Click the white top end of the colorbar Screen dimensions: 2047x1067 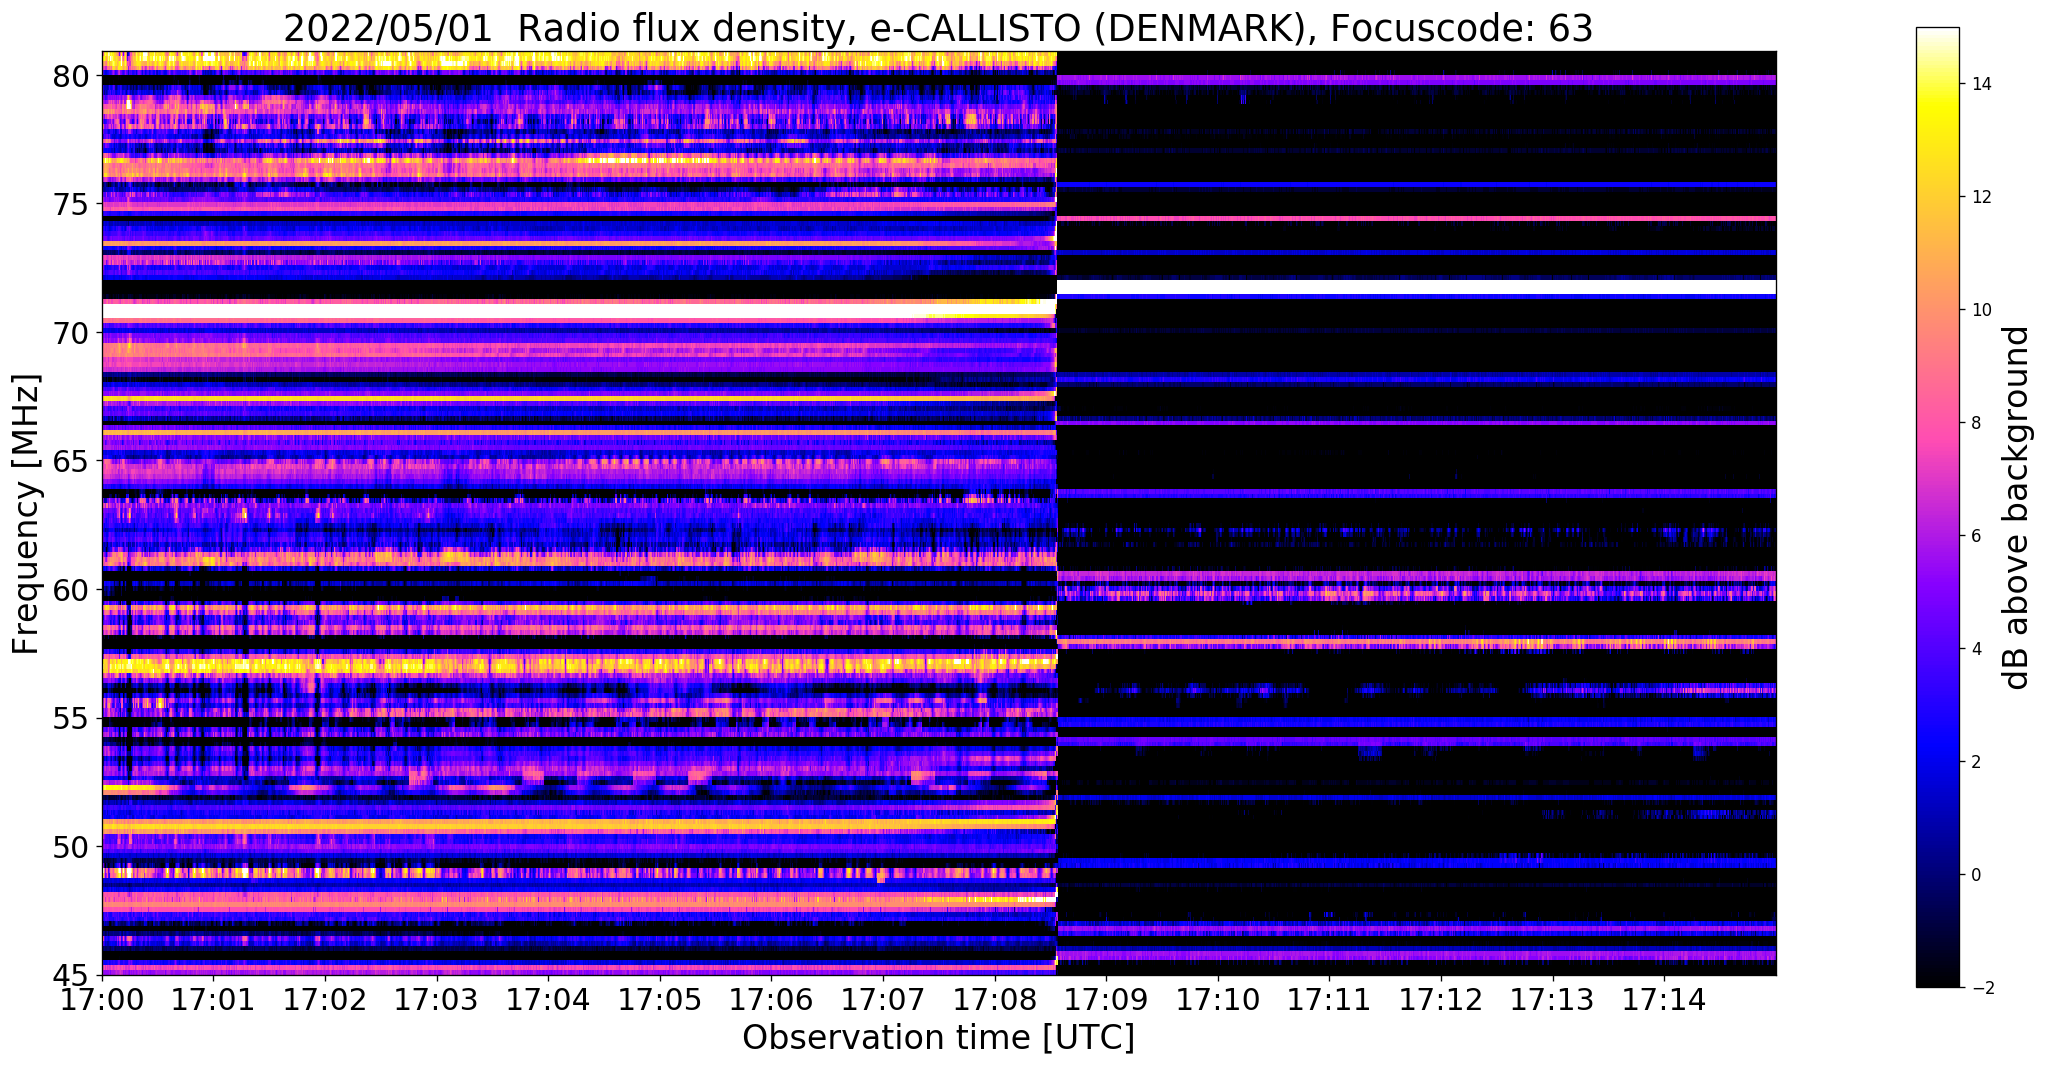[x=1937, y=34]
